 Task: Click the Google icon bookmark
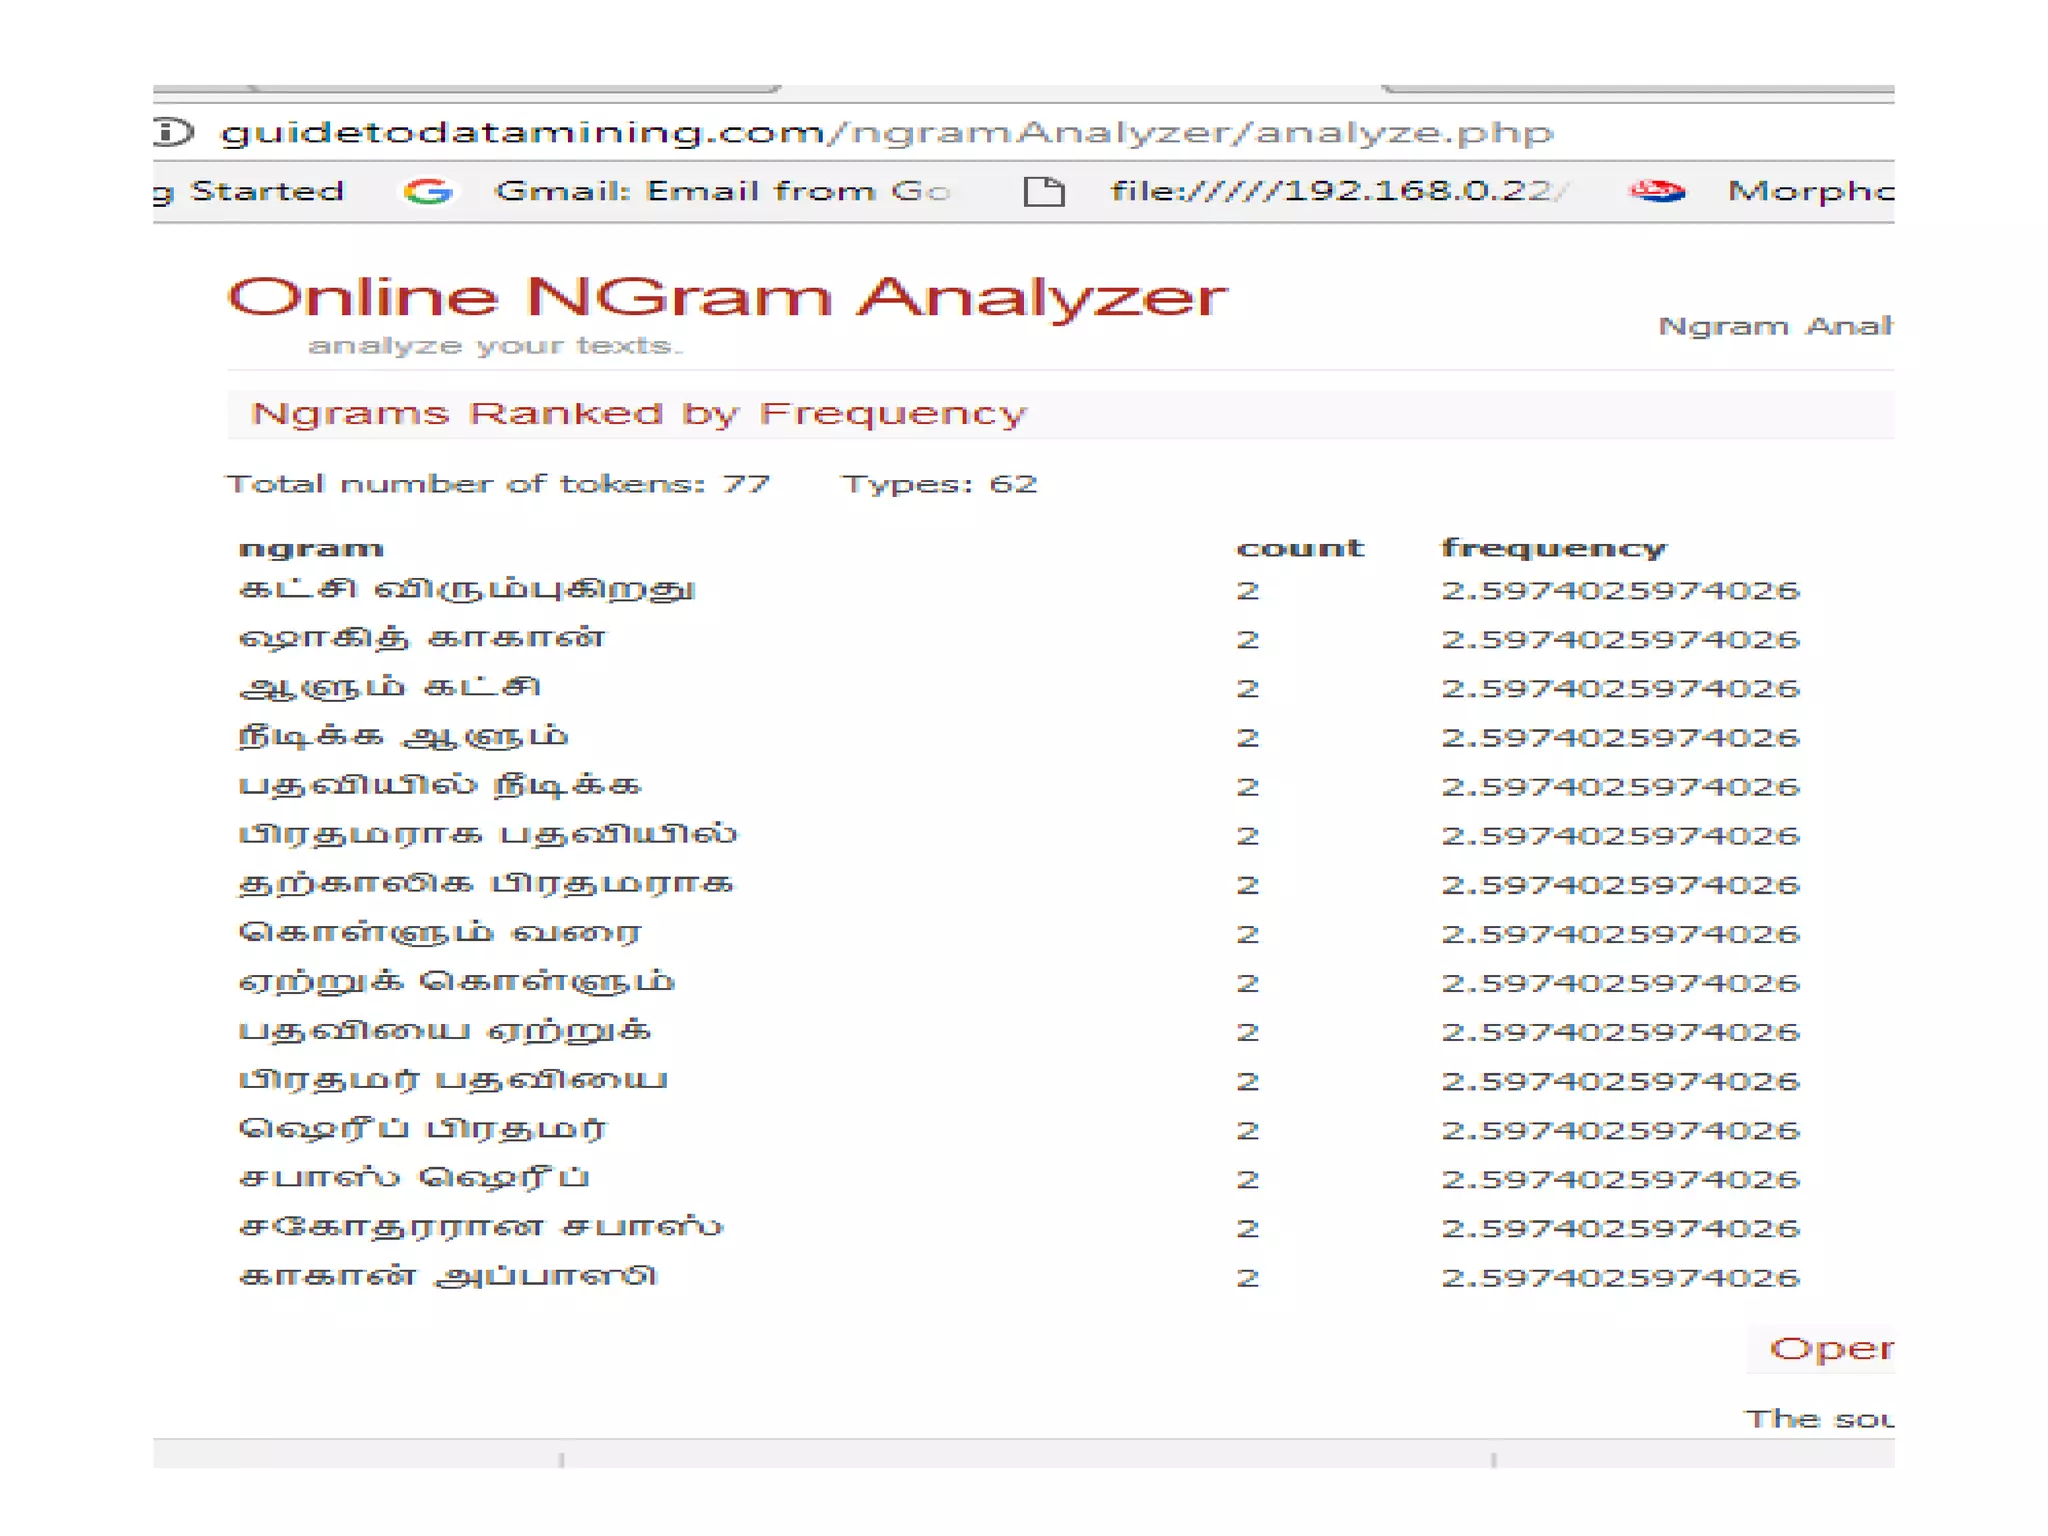pyautogui.click(x=428, y=191)
